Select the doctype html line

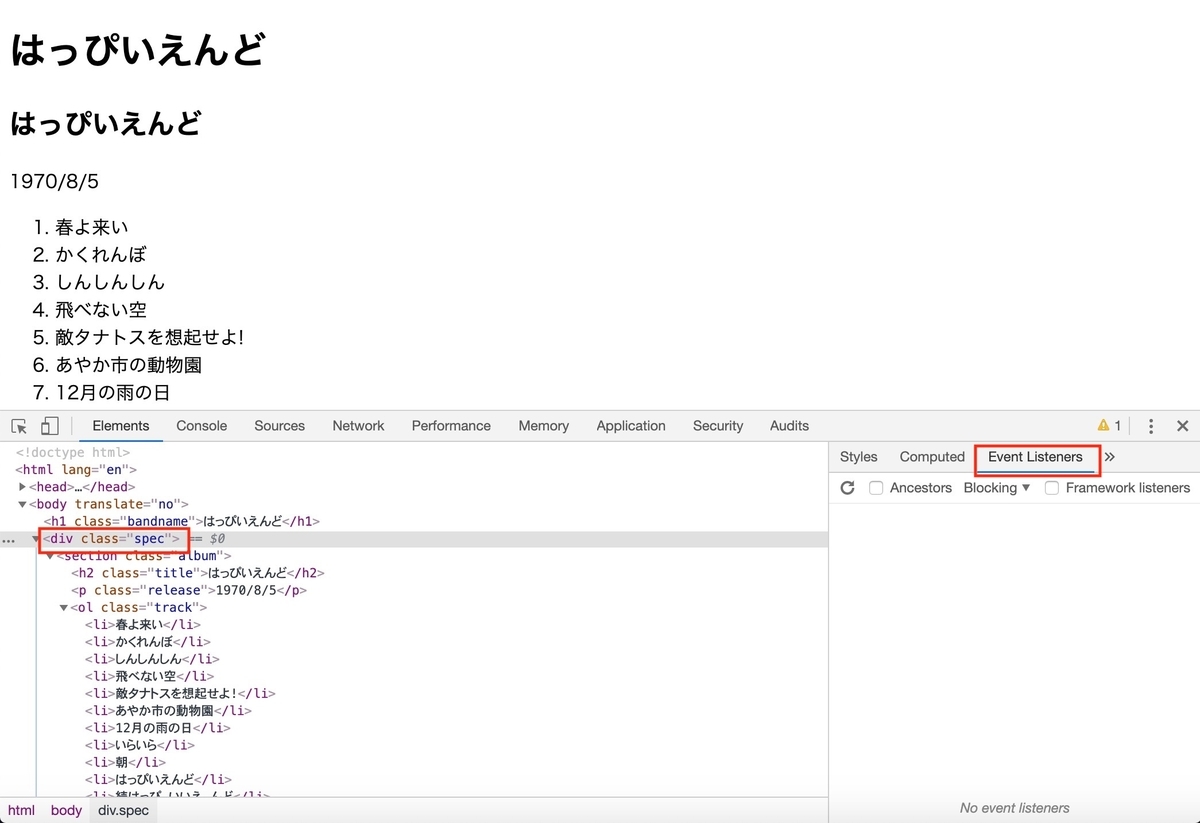73,453
